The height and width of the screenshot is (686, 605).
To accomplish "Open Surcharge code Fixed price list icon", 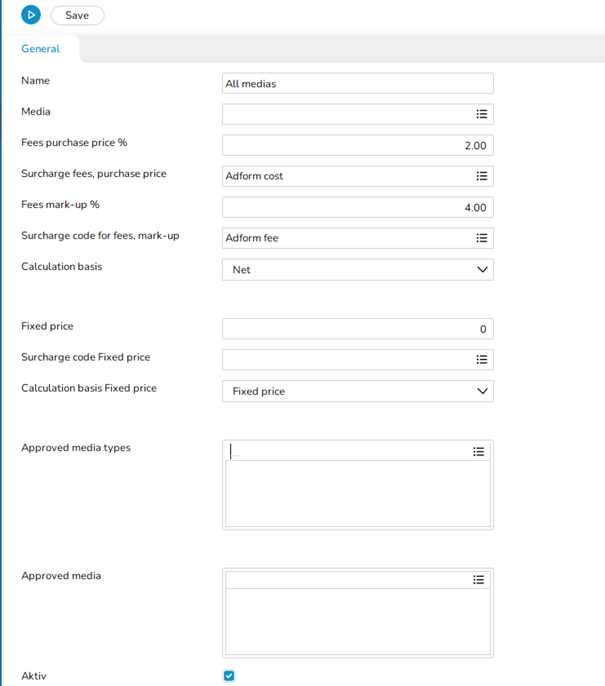I will [481, 360].
